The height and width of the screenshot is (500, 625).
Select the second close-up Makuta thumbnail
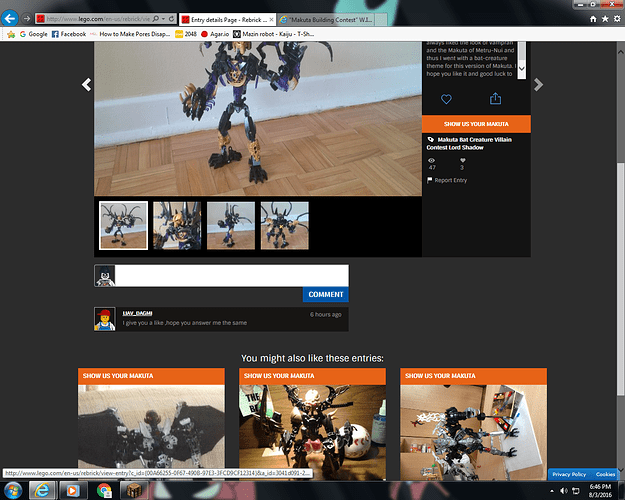pos(177,225)
